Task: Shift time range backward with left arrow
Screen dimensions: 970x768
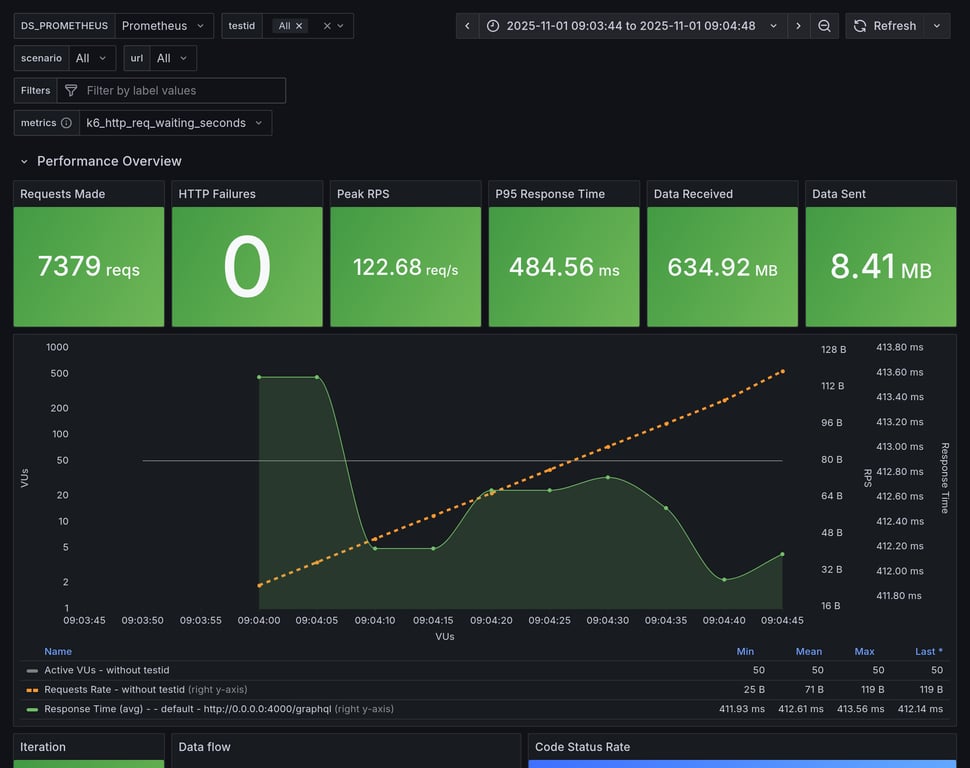Action: (x=467, y=26)
